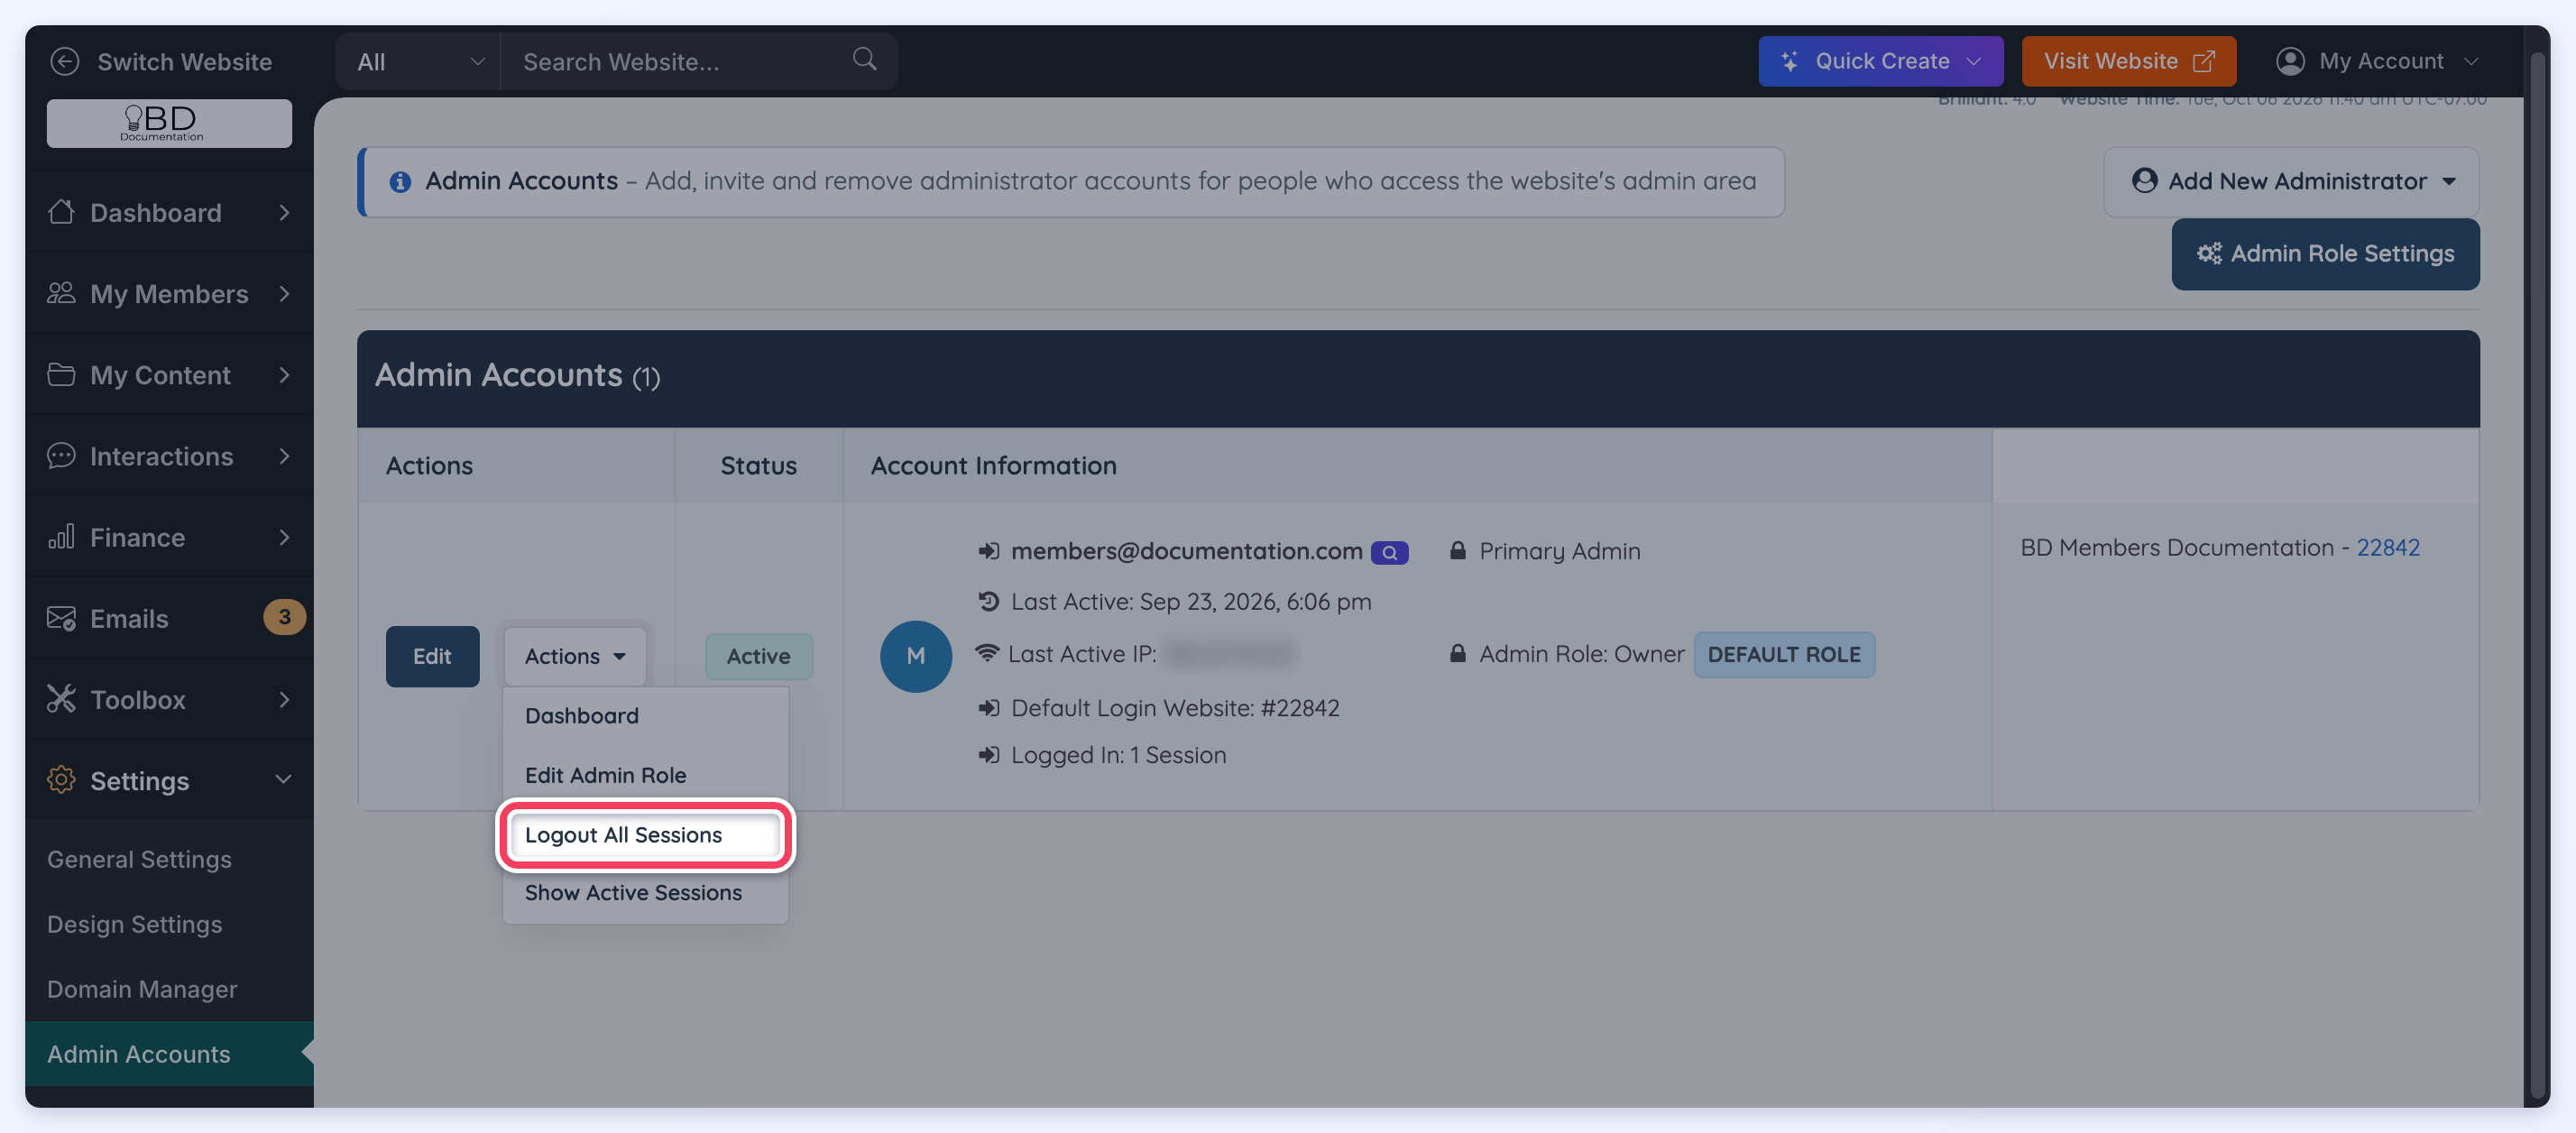Click the Active status badge
2576x1133 pixels.
(758, 656)
